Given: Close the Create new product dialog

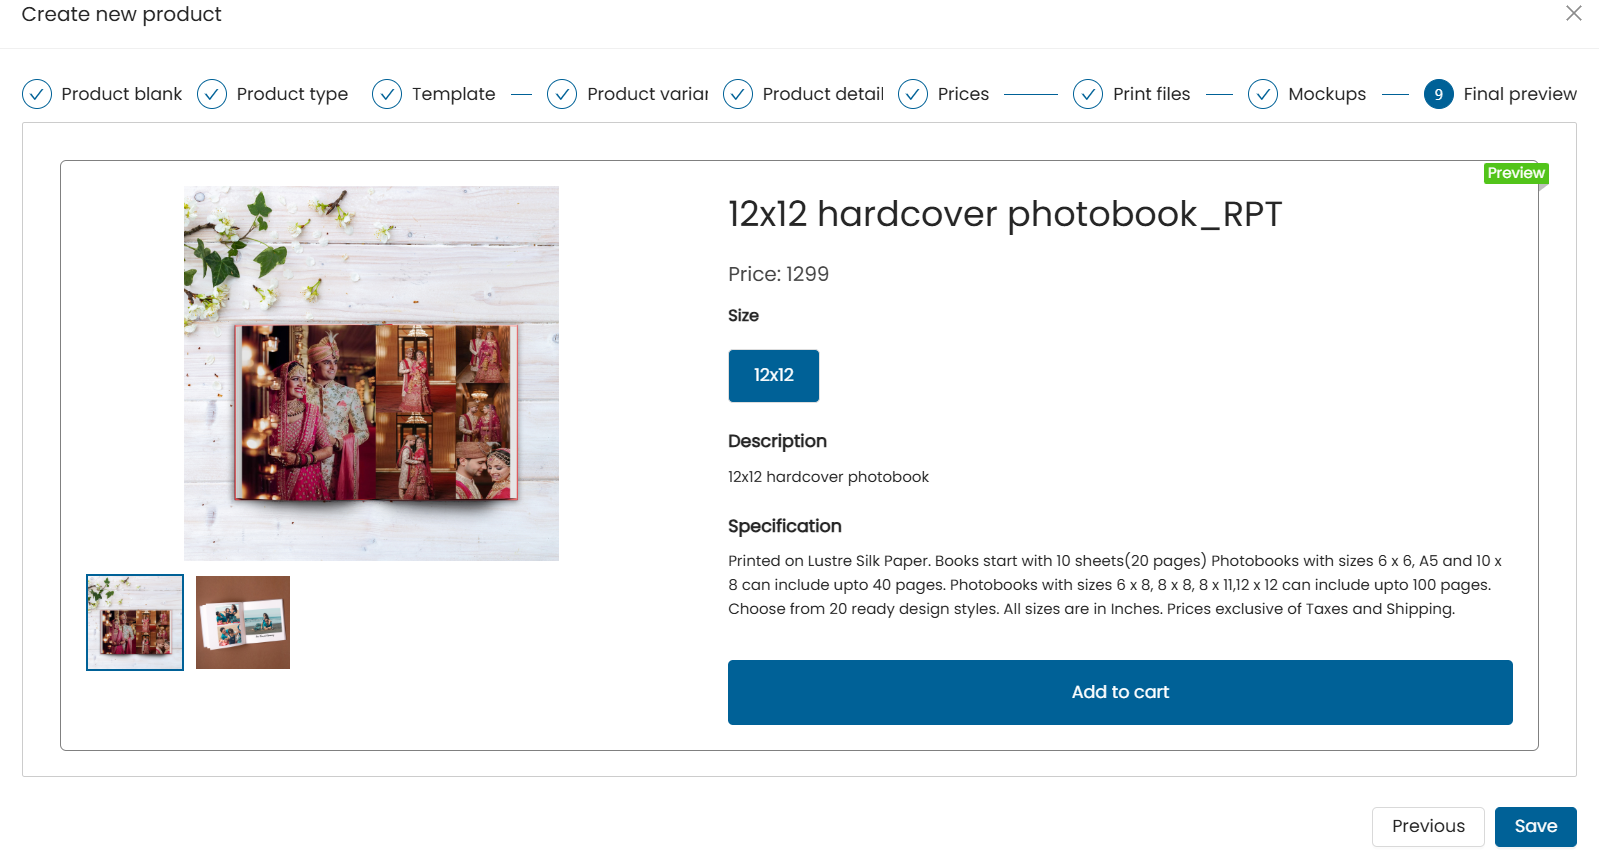Looking at the screenshot, I should coord(1574,13).
